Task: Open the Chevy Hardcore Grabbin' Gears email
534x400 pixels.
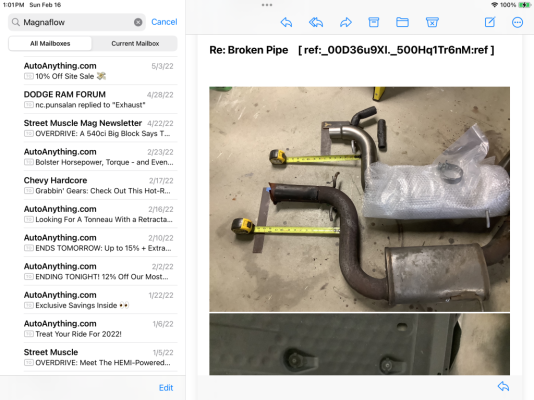Action: [99, 186]
